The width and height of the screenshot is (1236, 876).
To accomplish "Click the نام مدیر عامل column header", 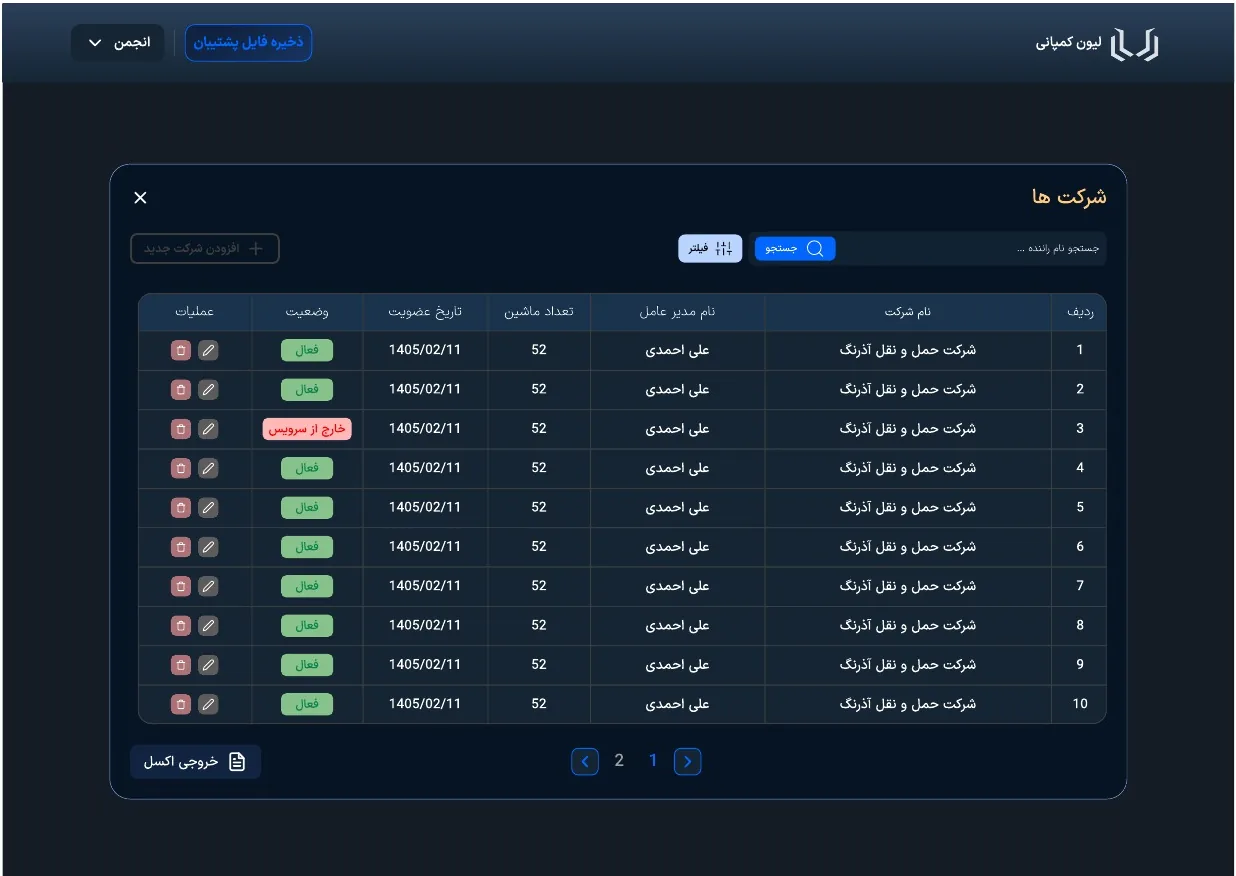I will (678, 312).
